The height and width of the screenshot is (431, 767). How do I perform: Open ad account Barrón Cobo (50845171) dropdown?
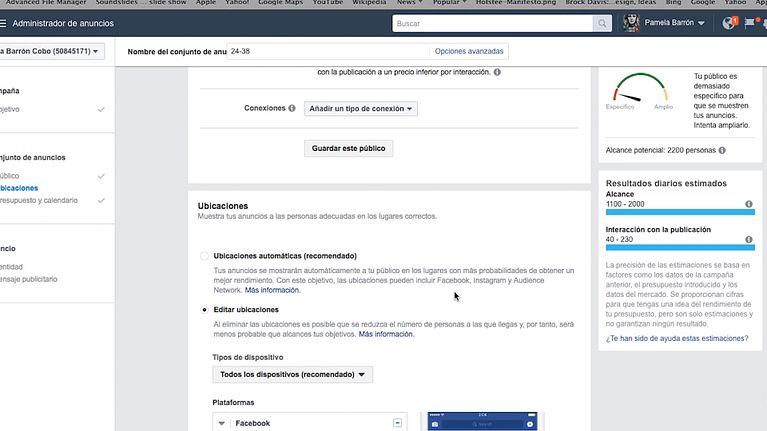[x=51, y=51]
